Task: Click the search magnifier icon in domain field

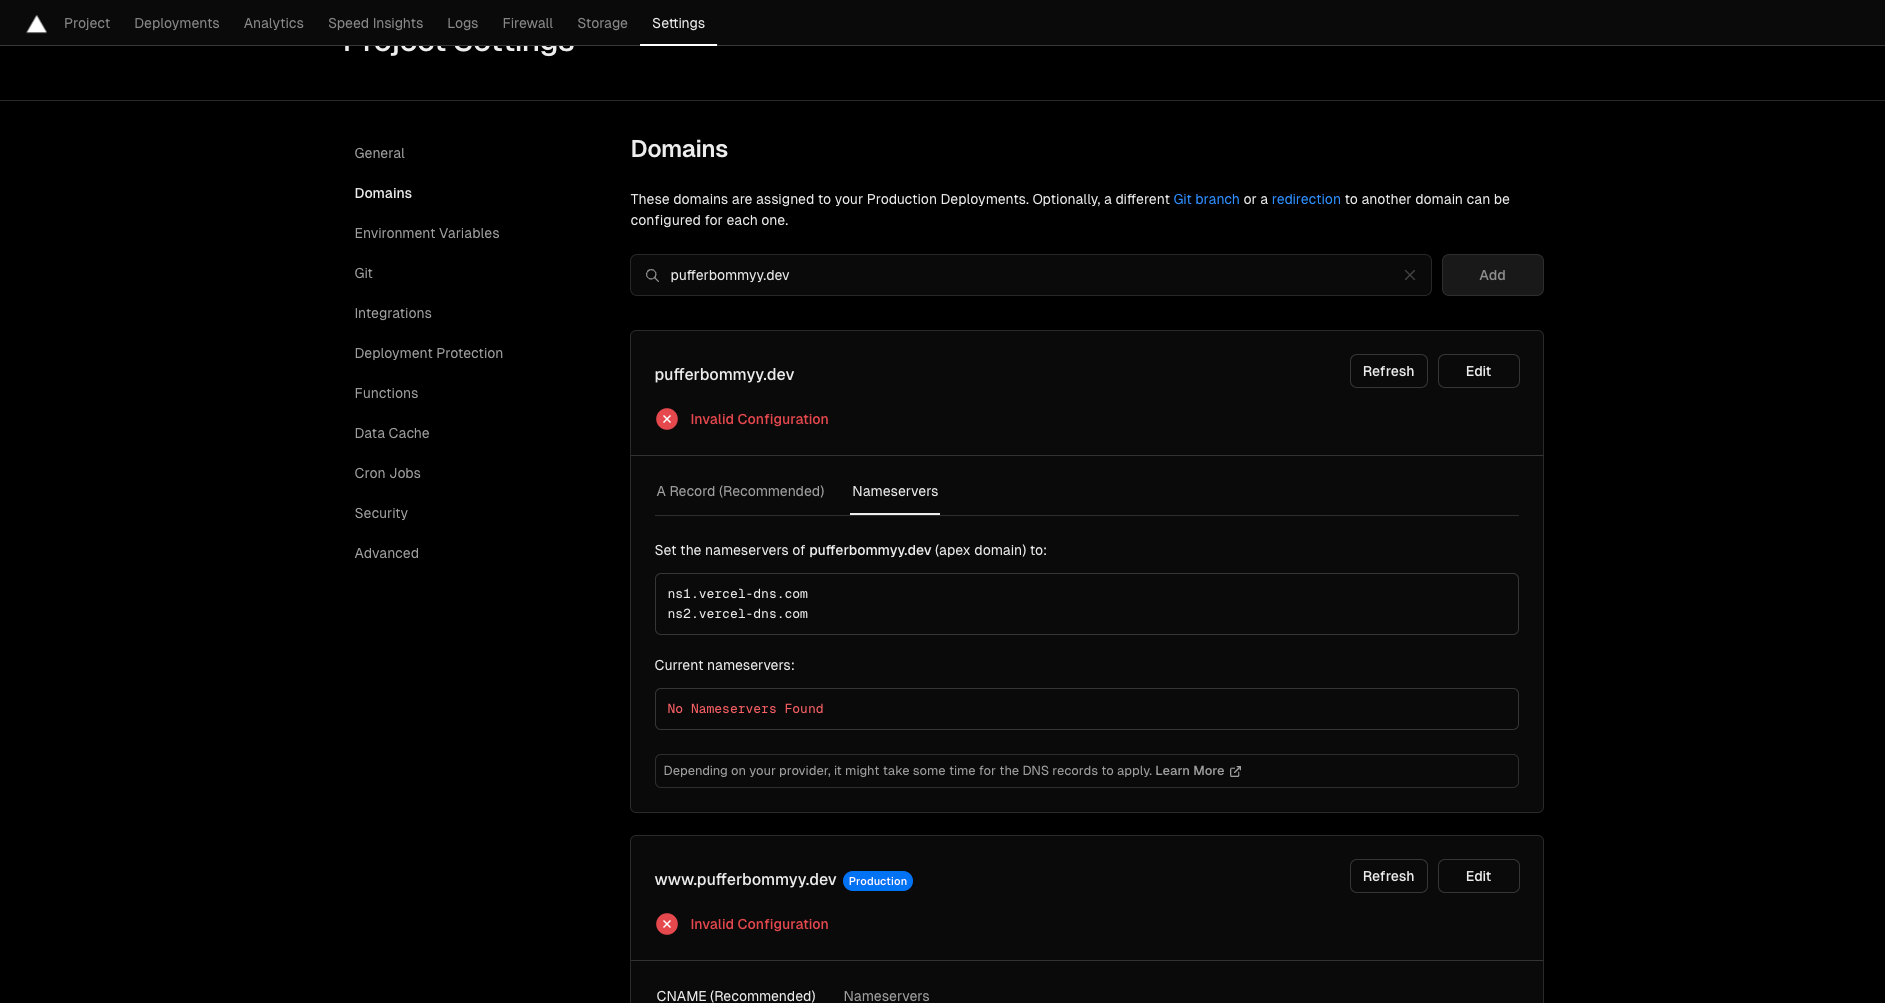Action: [x=652, y=275]
